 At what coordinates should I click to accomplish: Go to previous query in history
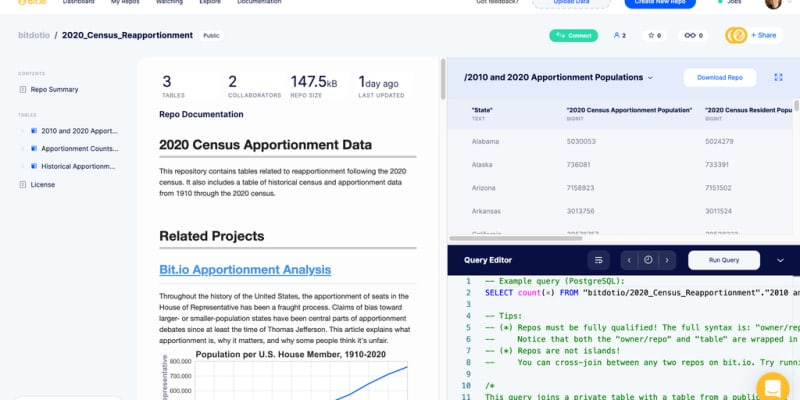point(629,260)
